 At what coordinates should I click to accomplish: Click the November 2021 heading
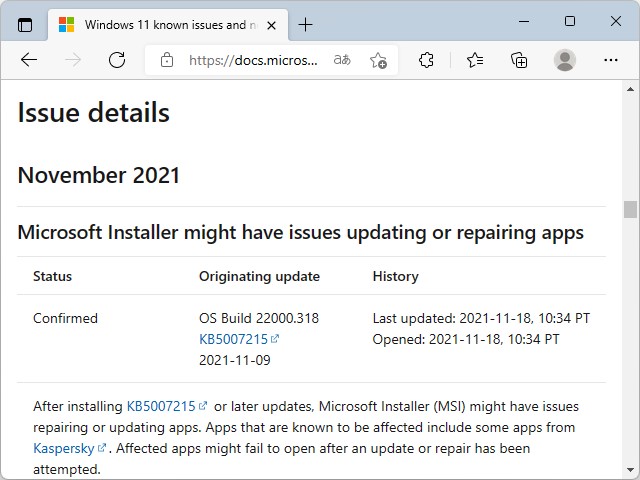click(99, 175)
